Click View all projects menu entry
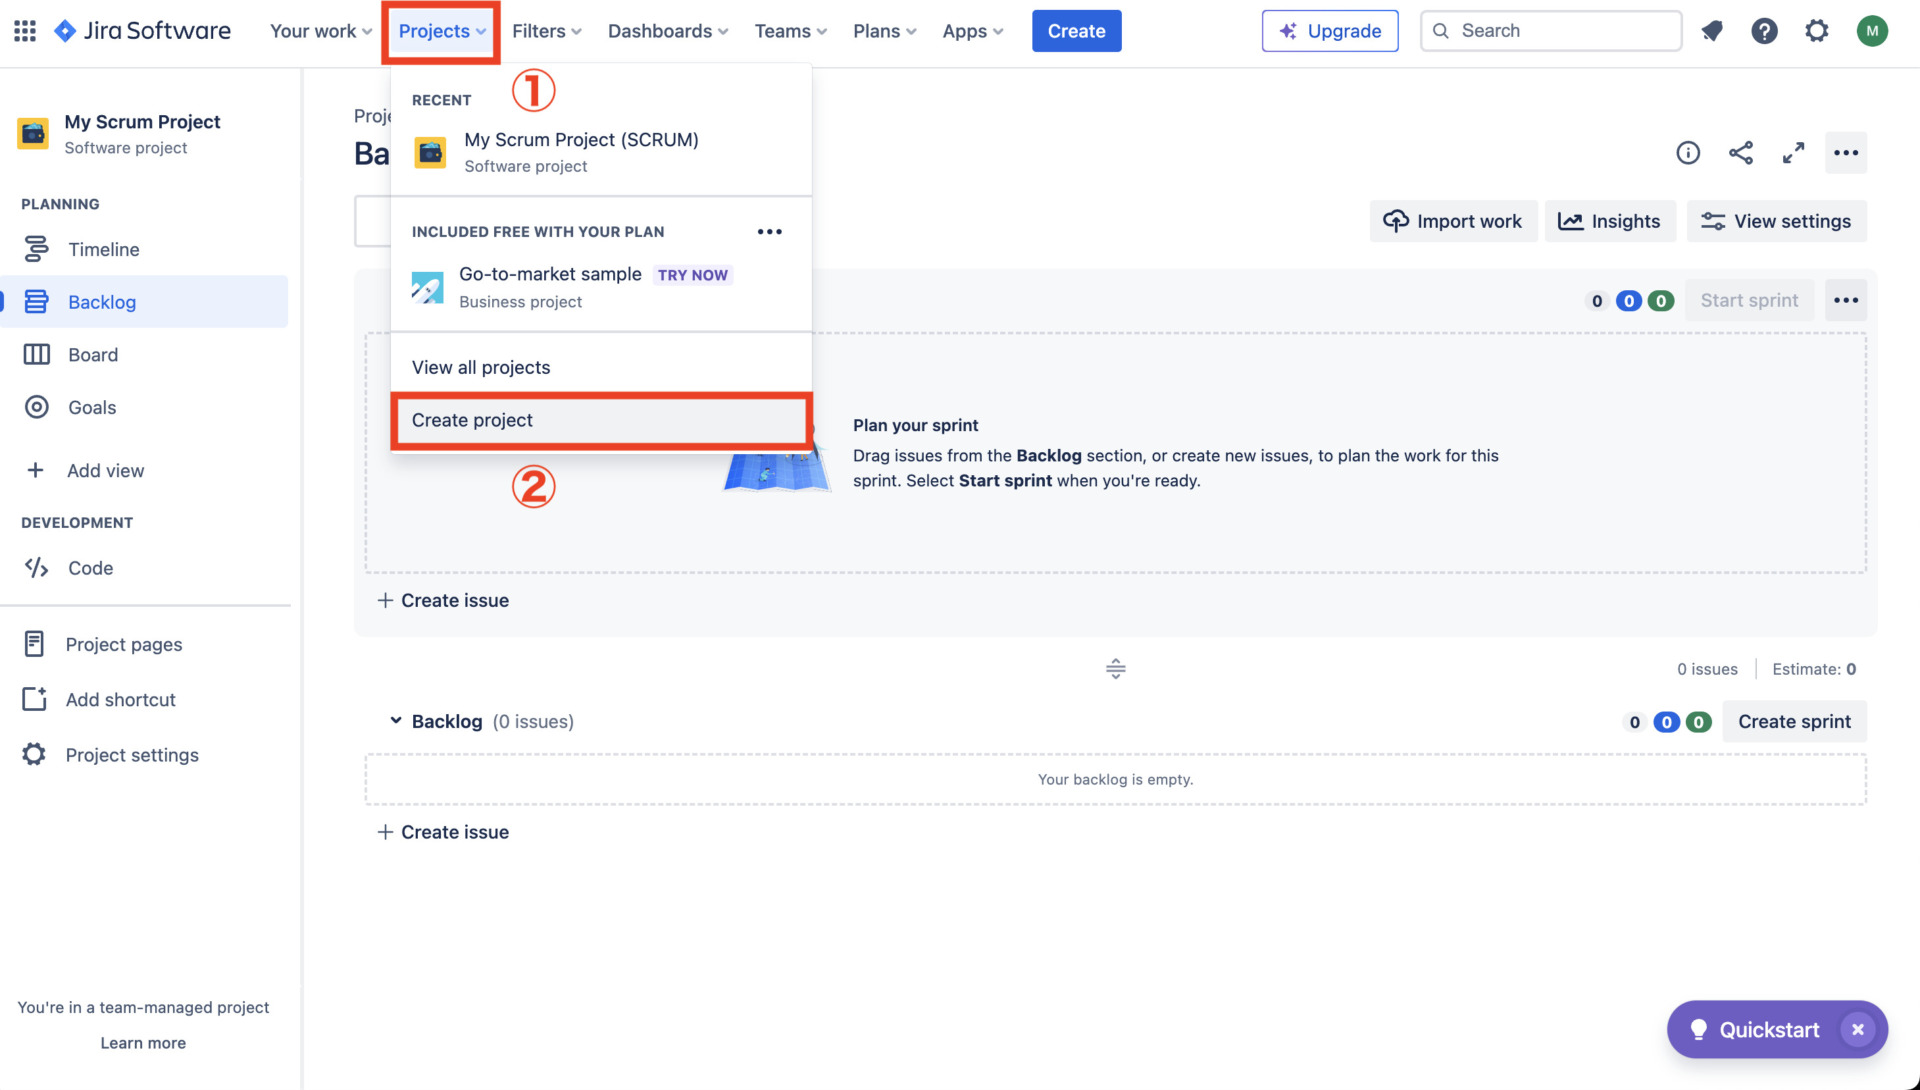The height and width of the screenshot is (1090, 1920). click(x=481, y=367)
